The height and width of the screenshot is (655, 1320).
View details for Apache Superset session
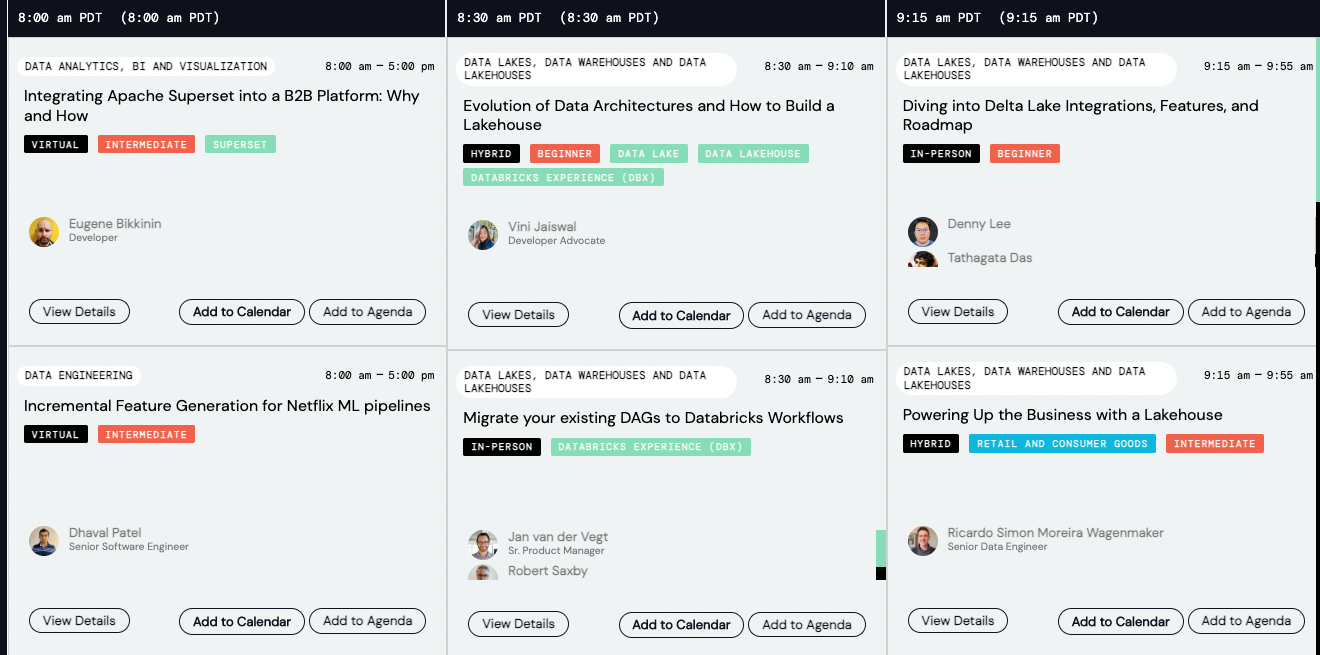pos(79,312)
